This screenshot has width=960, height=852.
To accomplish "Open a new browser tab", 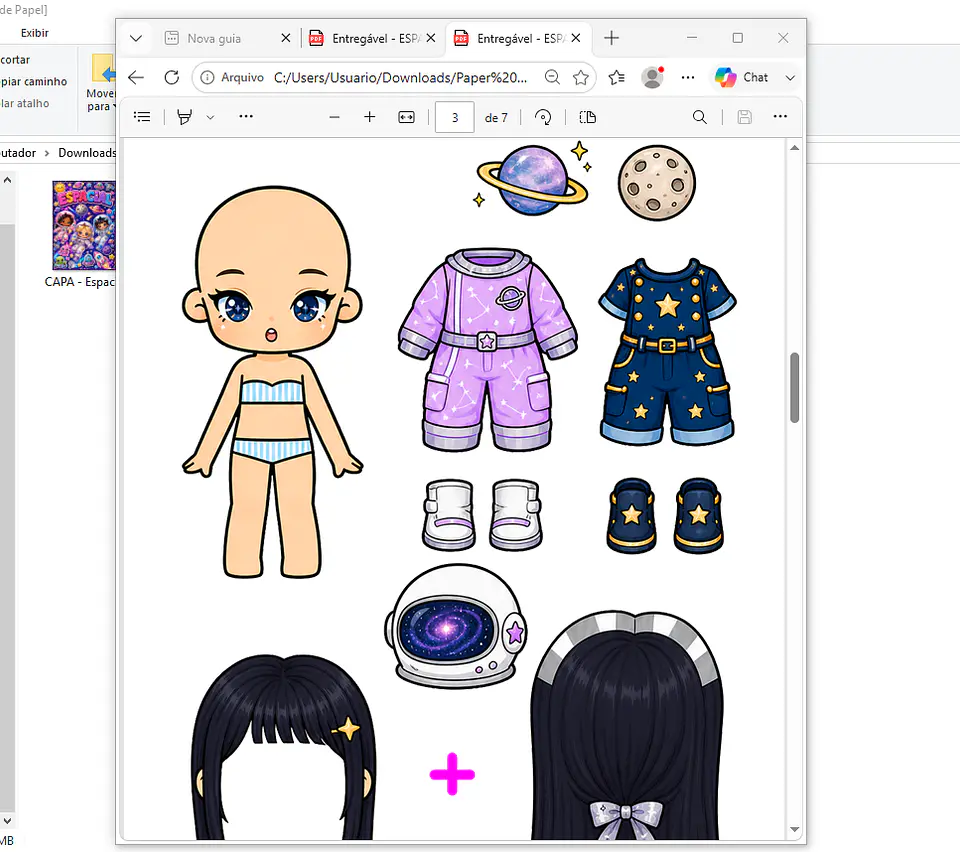I will pyautogui.click(x=611, y=38).
